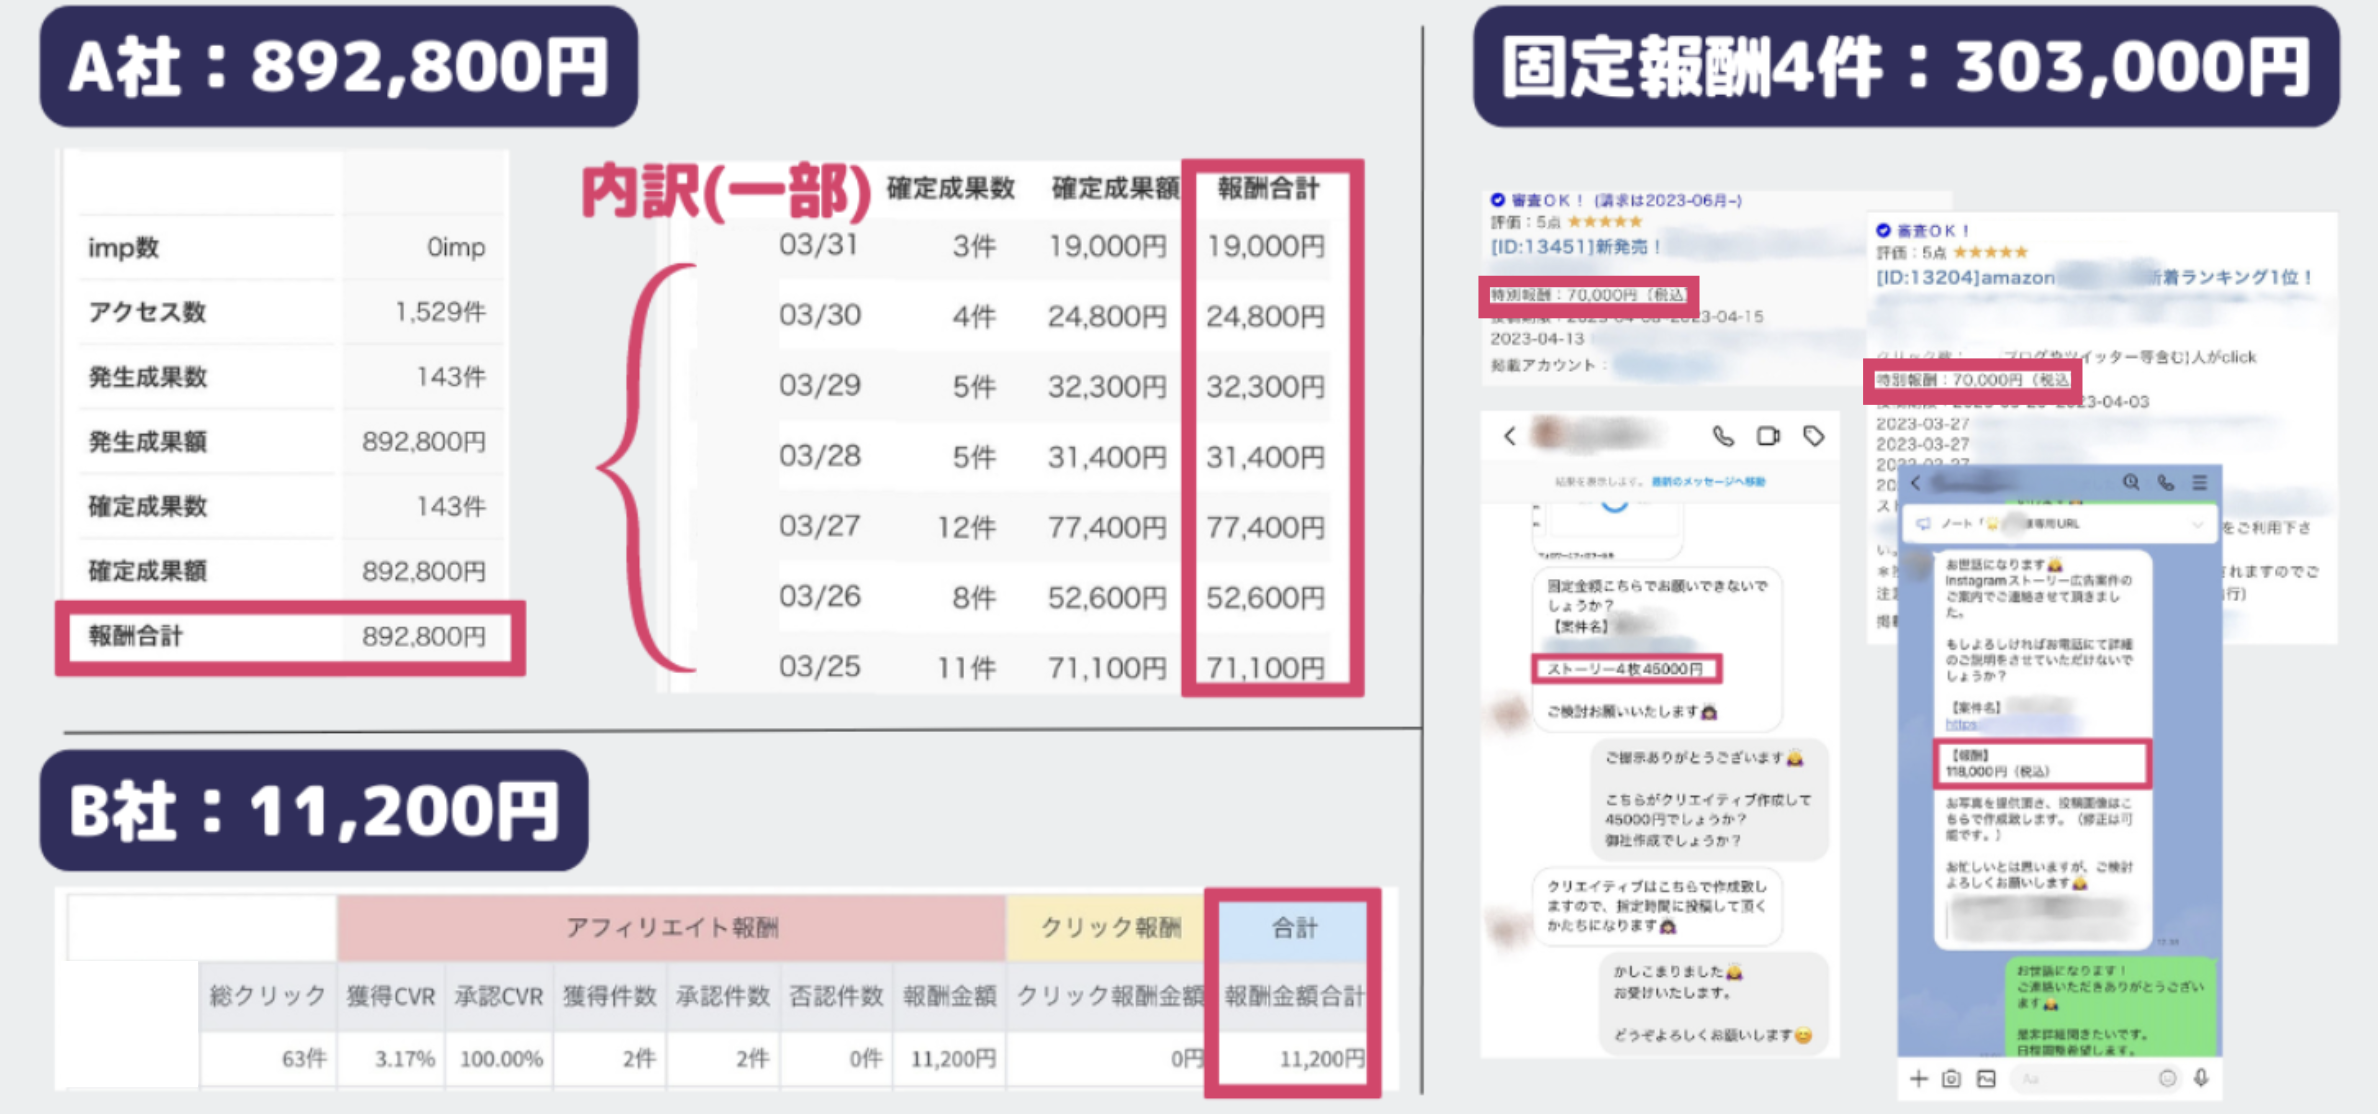Click the phone icon in LINE chat header

(2166, 483)
